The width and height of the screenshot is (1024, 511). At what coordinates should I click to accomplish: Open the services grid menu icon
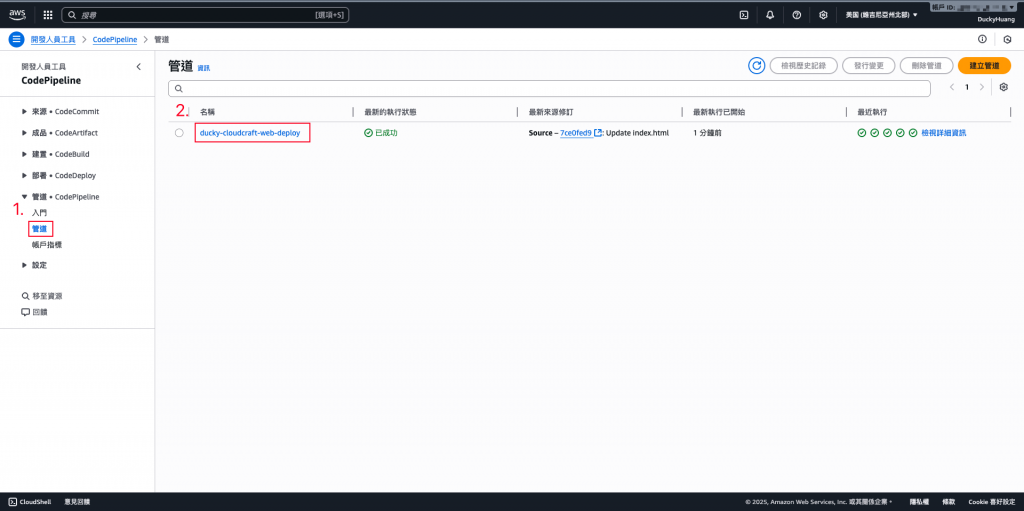(x=48, y=14)
